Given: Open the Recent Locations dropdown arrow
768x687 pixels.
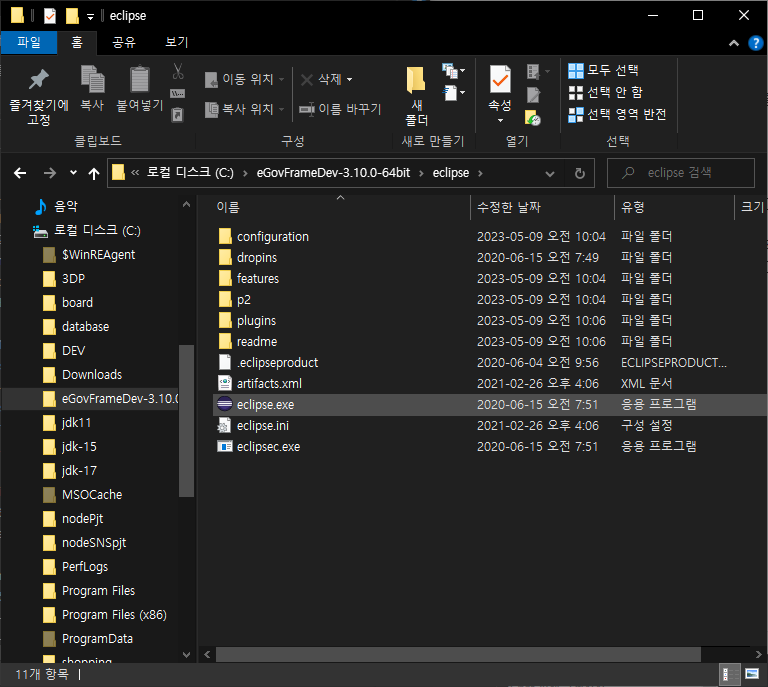Looking at the screenshot, I should [73, 172].
